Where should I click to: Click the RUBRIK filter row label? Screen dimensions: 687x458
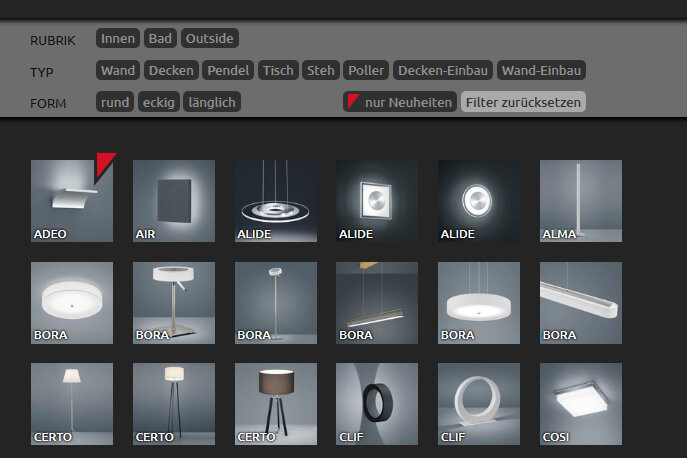[53, 40]
